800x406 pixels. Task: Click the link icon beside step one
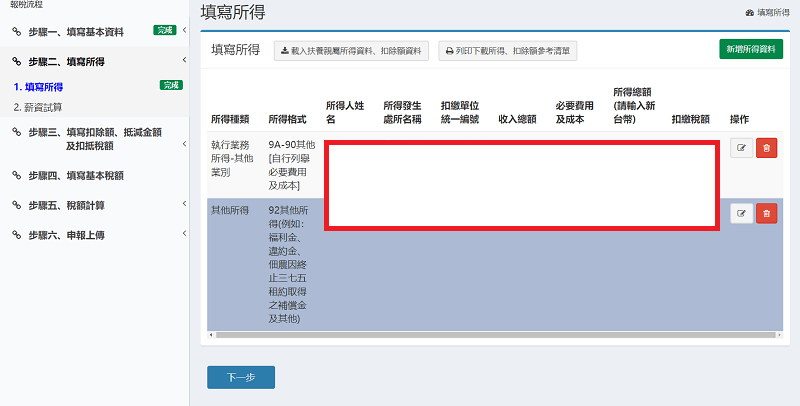tap(17, 32)
